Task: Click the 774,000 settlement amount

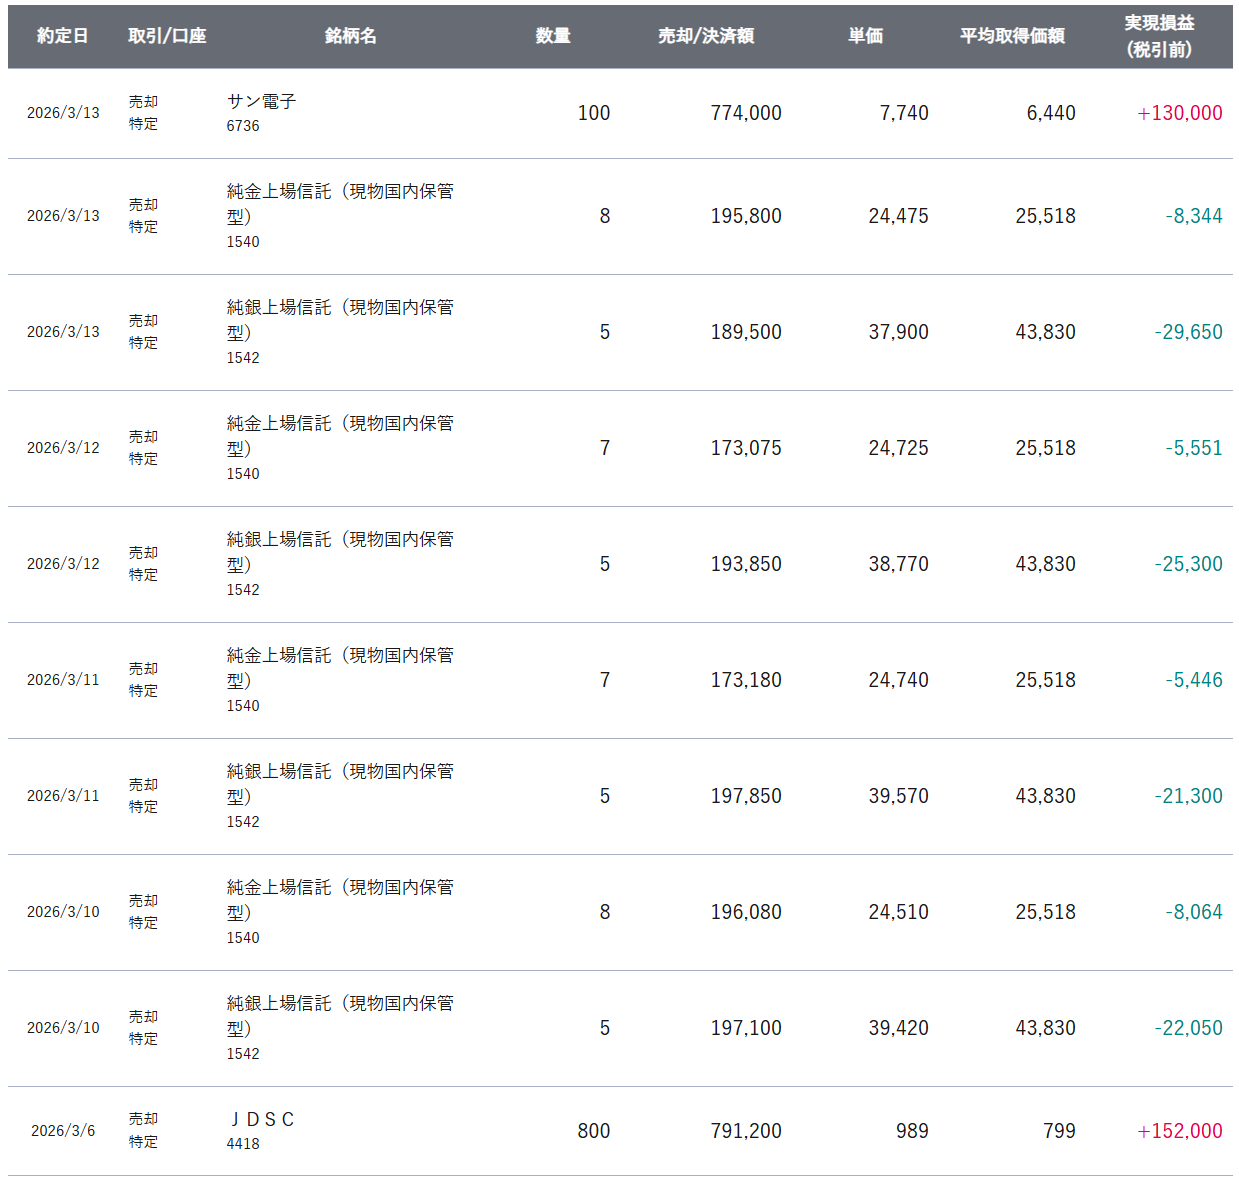Action: pyautogui.click(x=746, y=113)
